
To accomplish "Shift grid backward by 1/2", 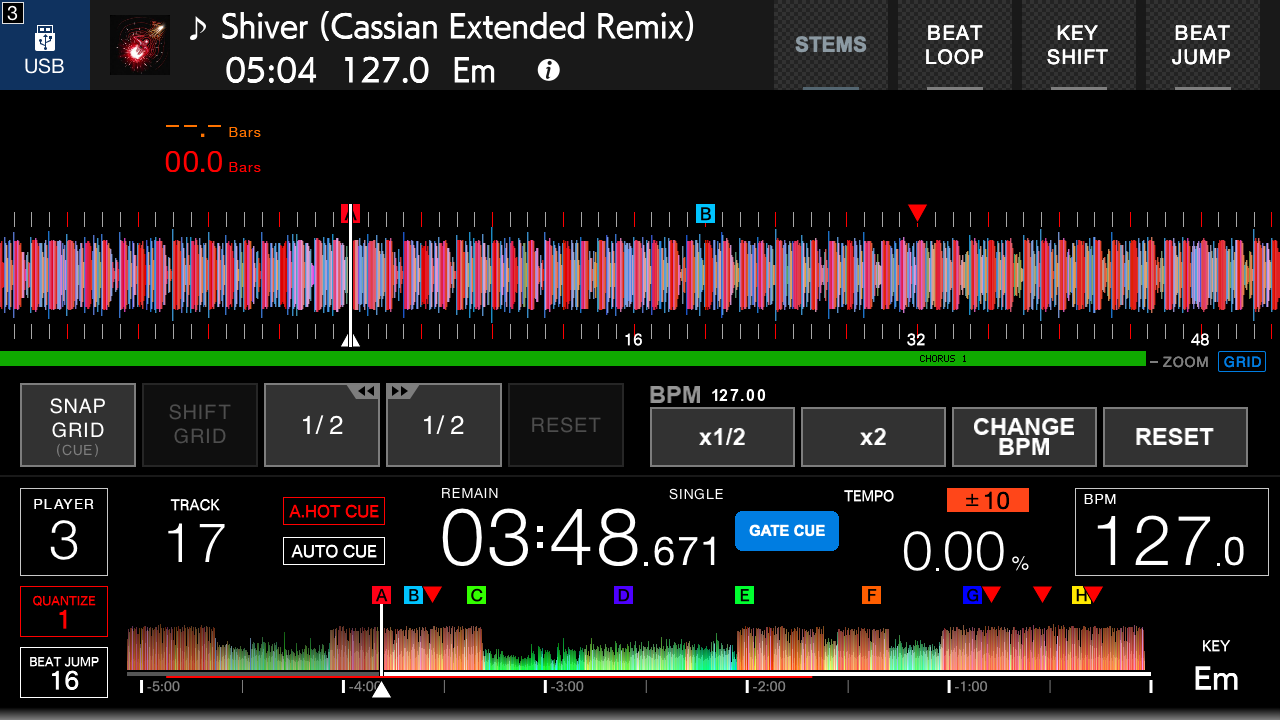I will (x=322, y=425).
